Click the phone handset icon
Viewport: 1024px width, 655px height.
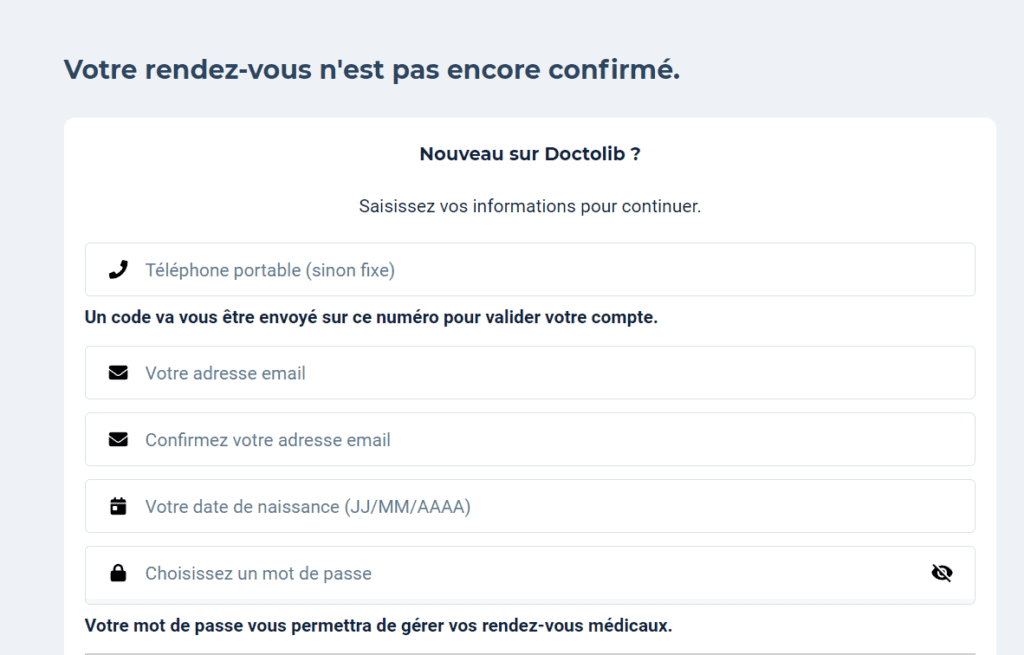pyautogui.click(x=118, y=269)
